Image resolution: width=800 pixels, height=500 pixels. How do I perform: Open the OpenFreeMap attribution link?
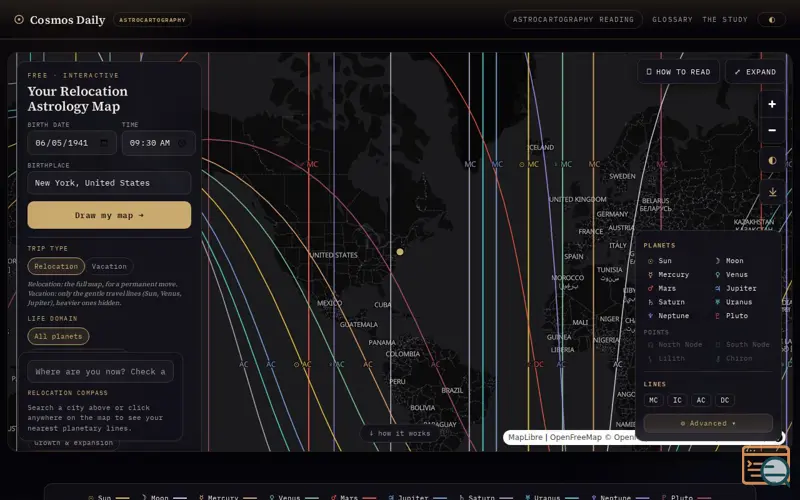[x=576, y=437]
